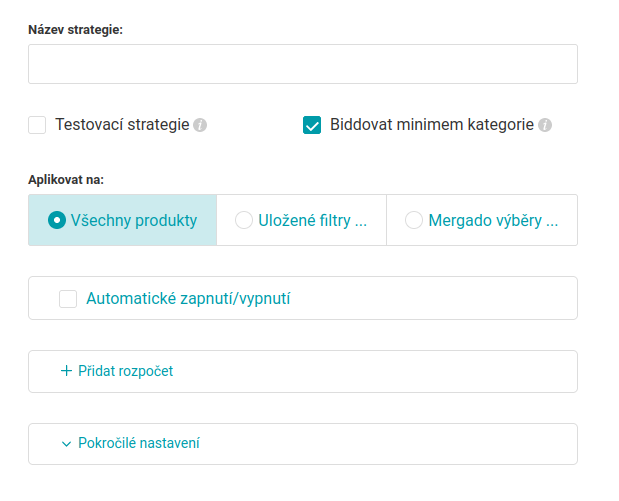The image size is (619, 501).
Task: Click the Biddovat minimem kategorie label text
Action: pos(432,125)
